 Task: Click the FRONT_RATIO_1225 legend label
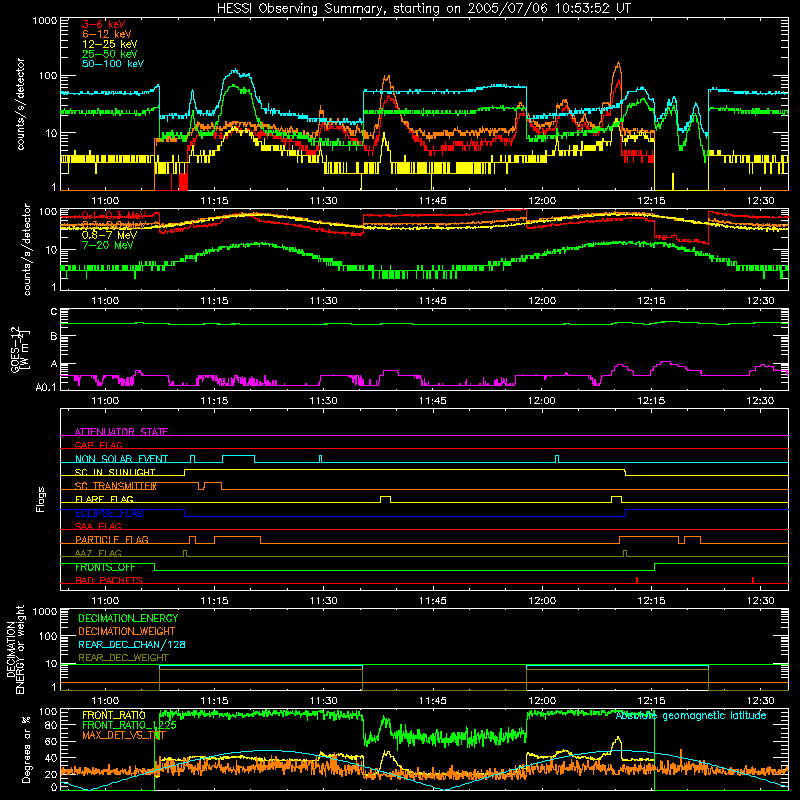(129, 725)
